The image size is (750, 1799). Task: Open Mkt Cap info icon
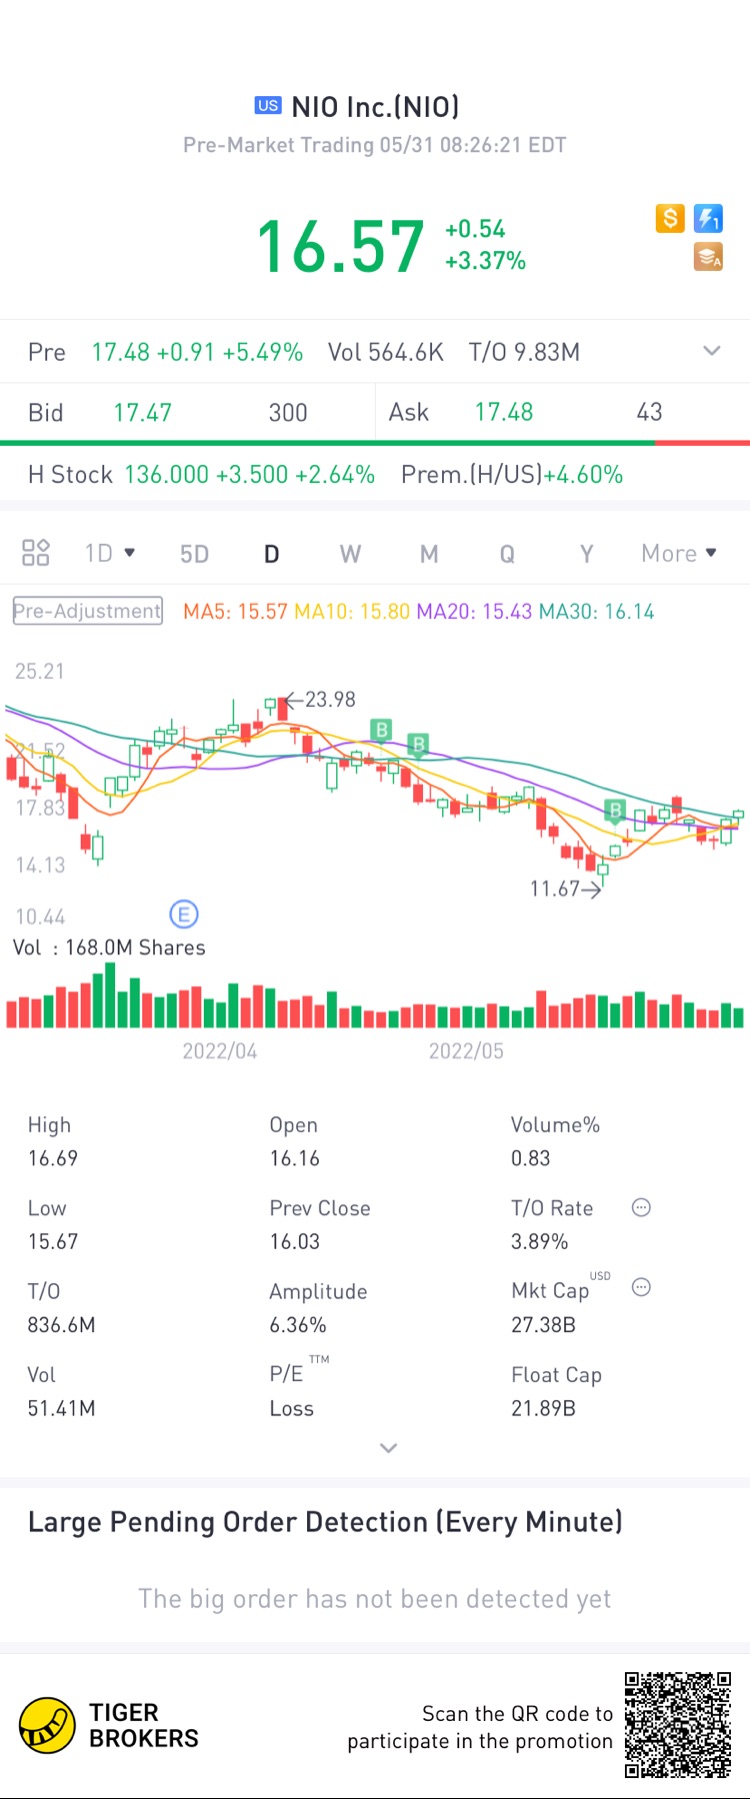click(642, 1287)
